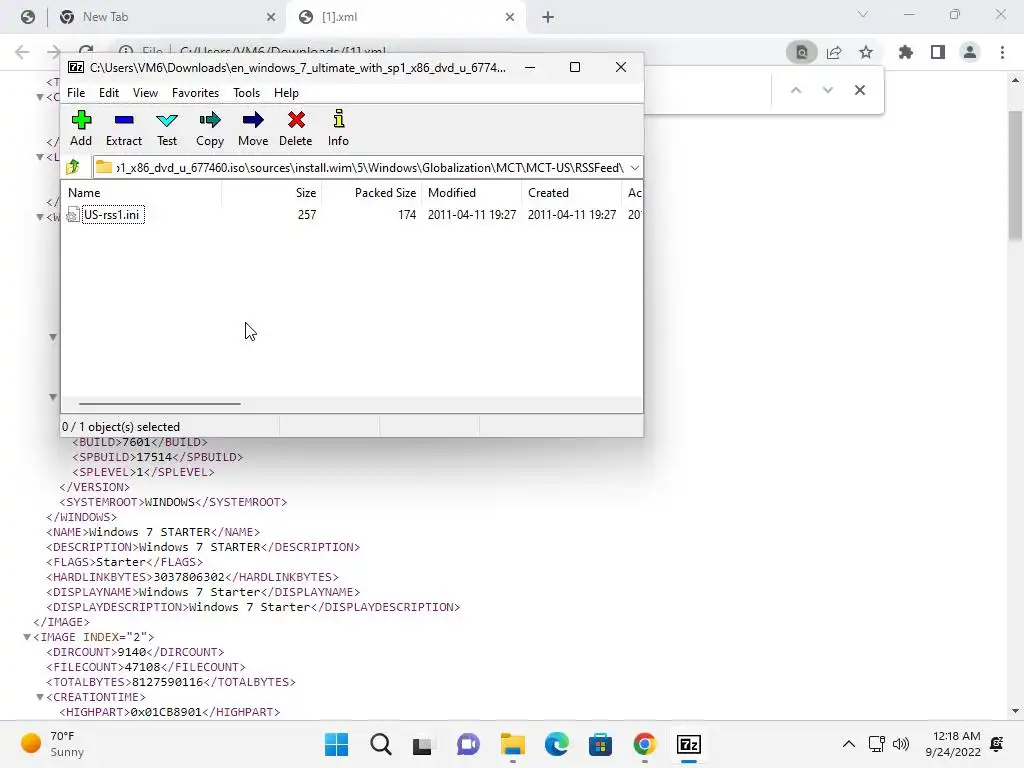The width and height of the screenshot is (1024, 768).
Task: Bookmark this page with the star
Action: click(866, 52)
